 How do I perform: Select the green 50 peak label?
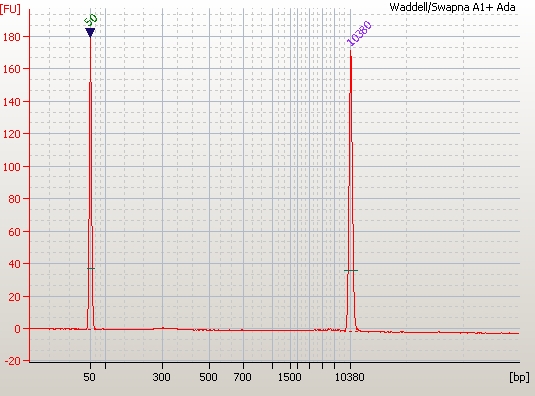point(91,20)
